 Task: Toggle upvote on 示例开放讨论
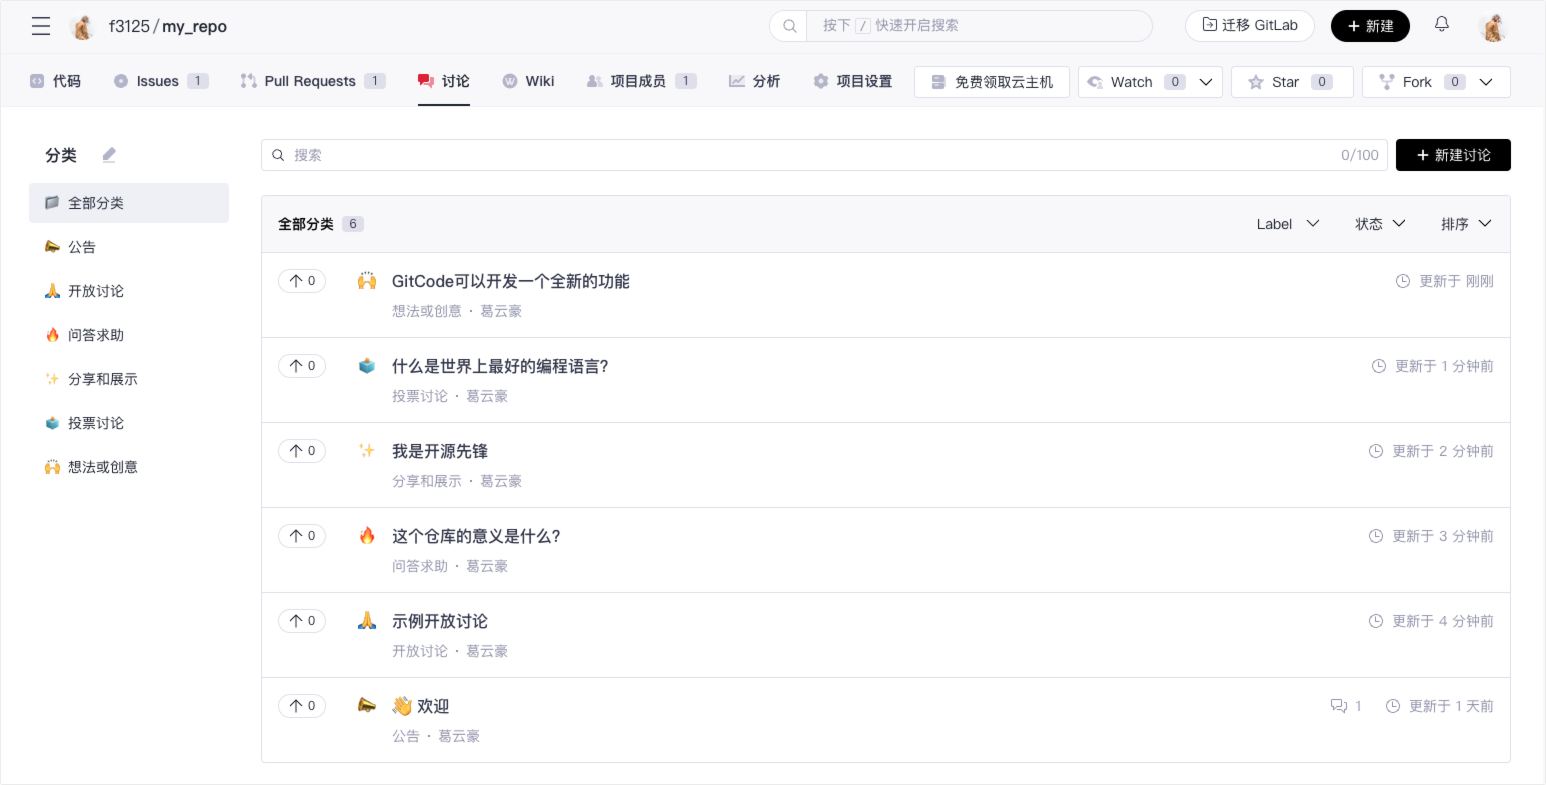click(x=302, y=621)
